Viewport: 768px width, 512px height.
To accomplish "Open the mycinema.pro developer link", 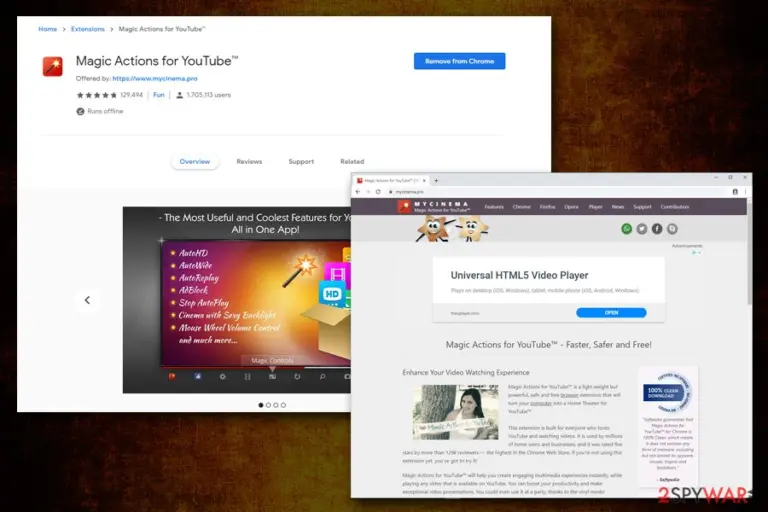I will 155,78.
